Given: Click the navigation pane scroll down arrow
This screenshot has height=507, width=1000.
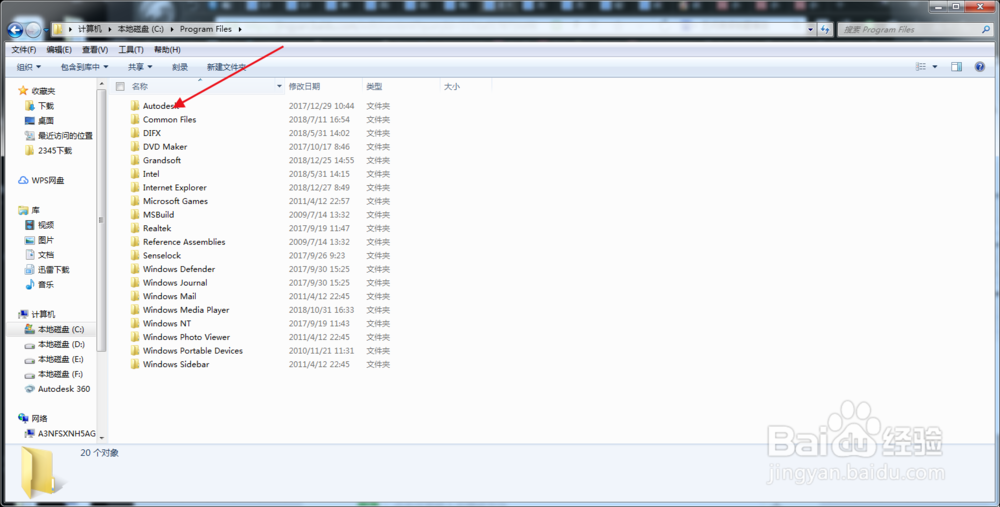Looking at the screenshot, I should point(101,438).
